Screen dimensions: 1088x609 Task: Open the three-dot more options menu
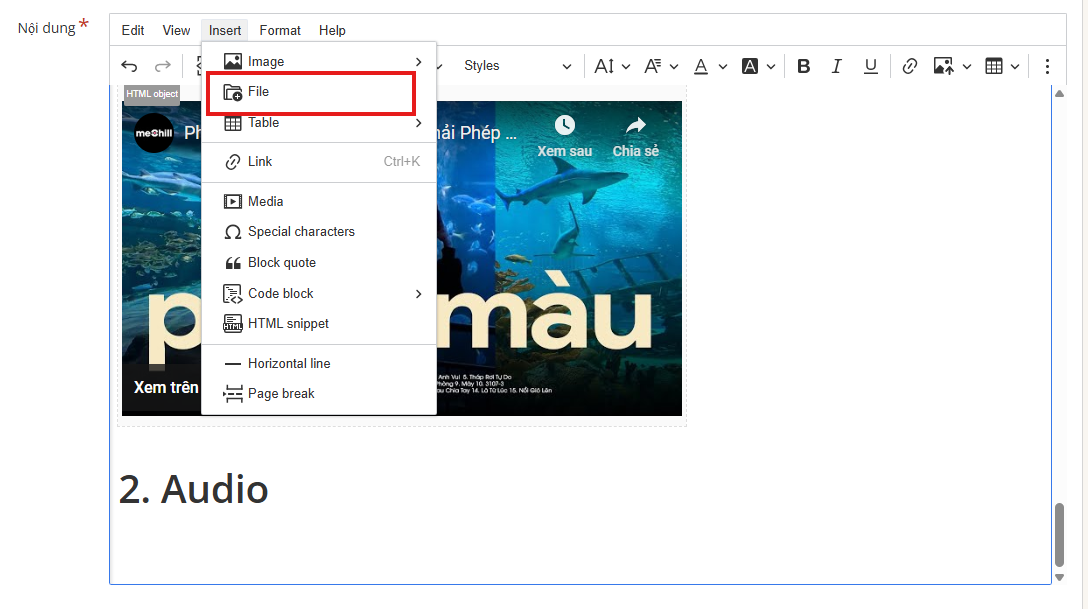click(x=1047, y=66)
